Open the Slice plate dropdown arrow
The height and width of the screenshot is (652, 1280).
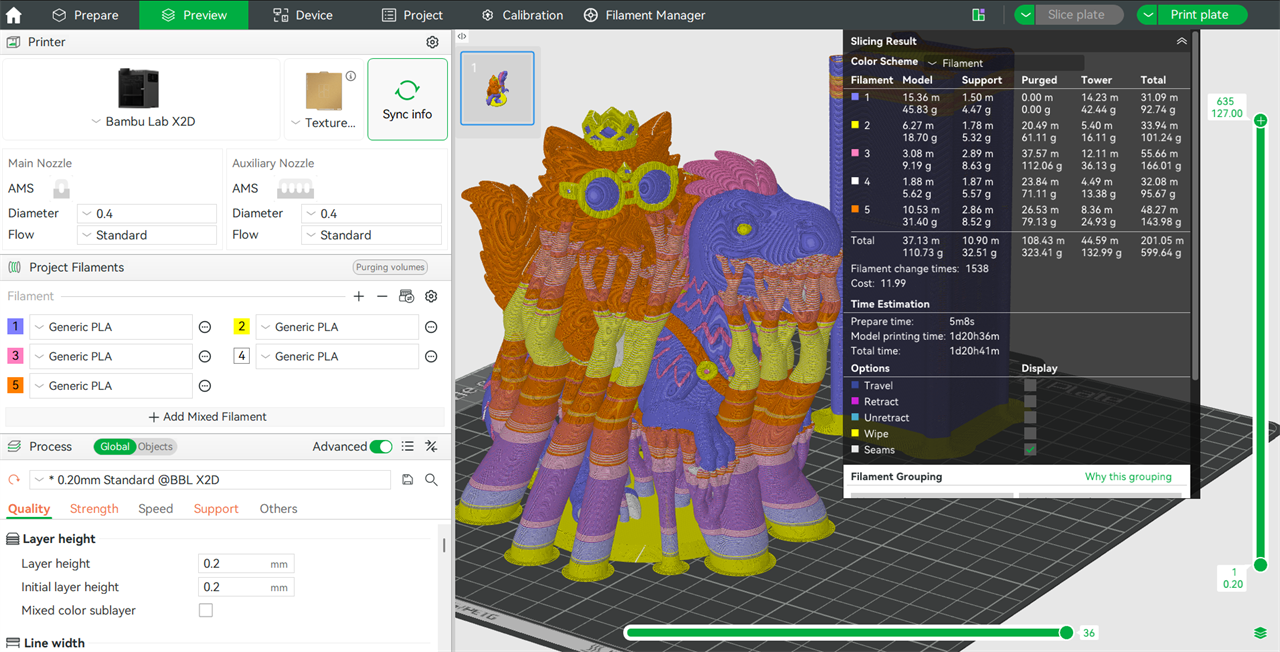tap(1026, 15)
